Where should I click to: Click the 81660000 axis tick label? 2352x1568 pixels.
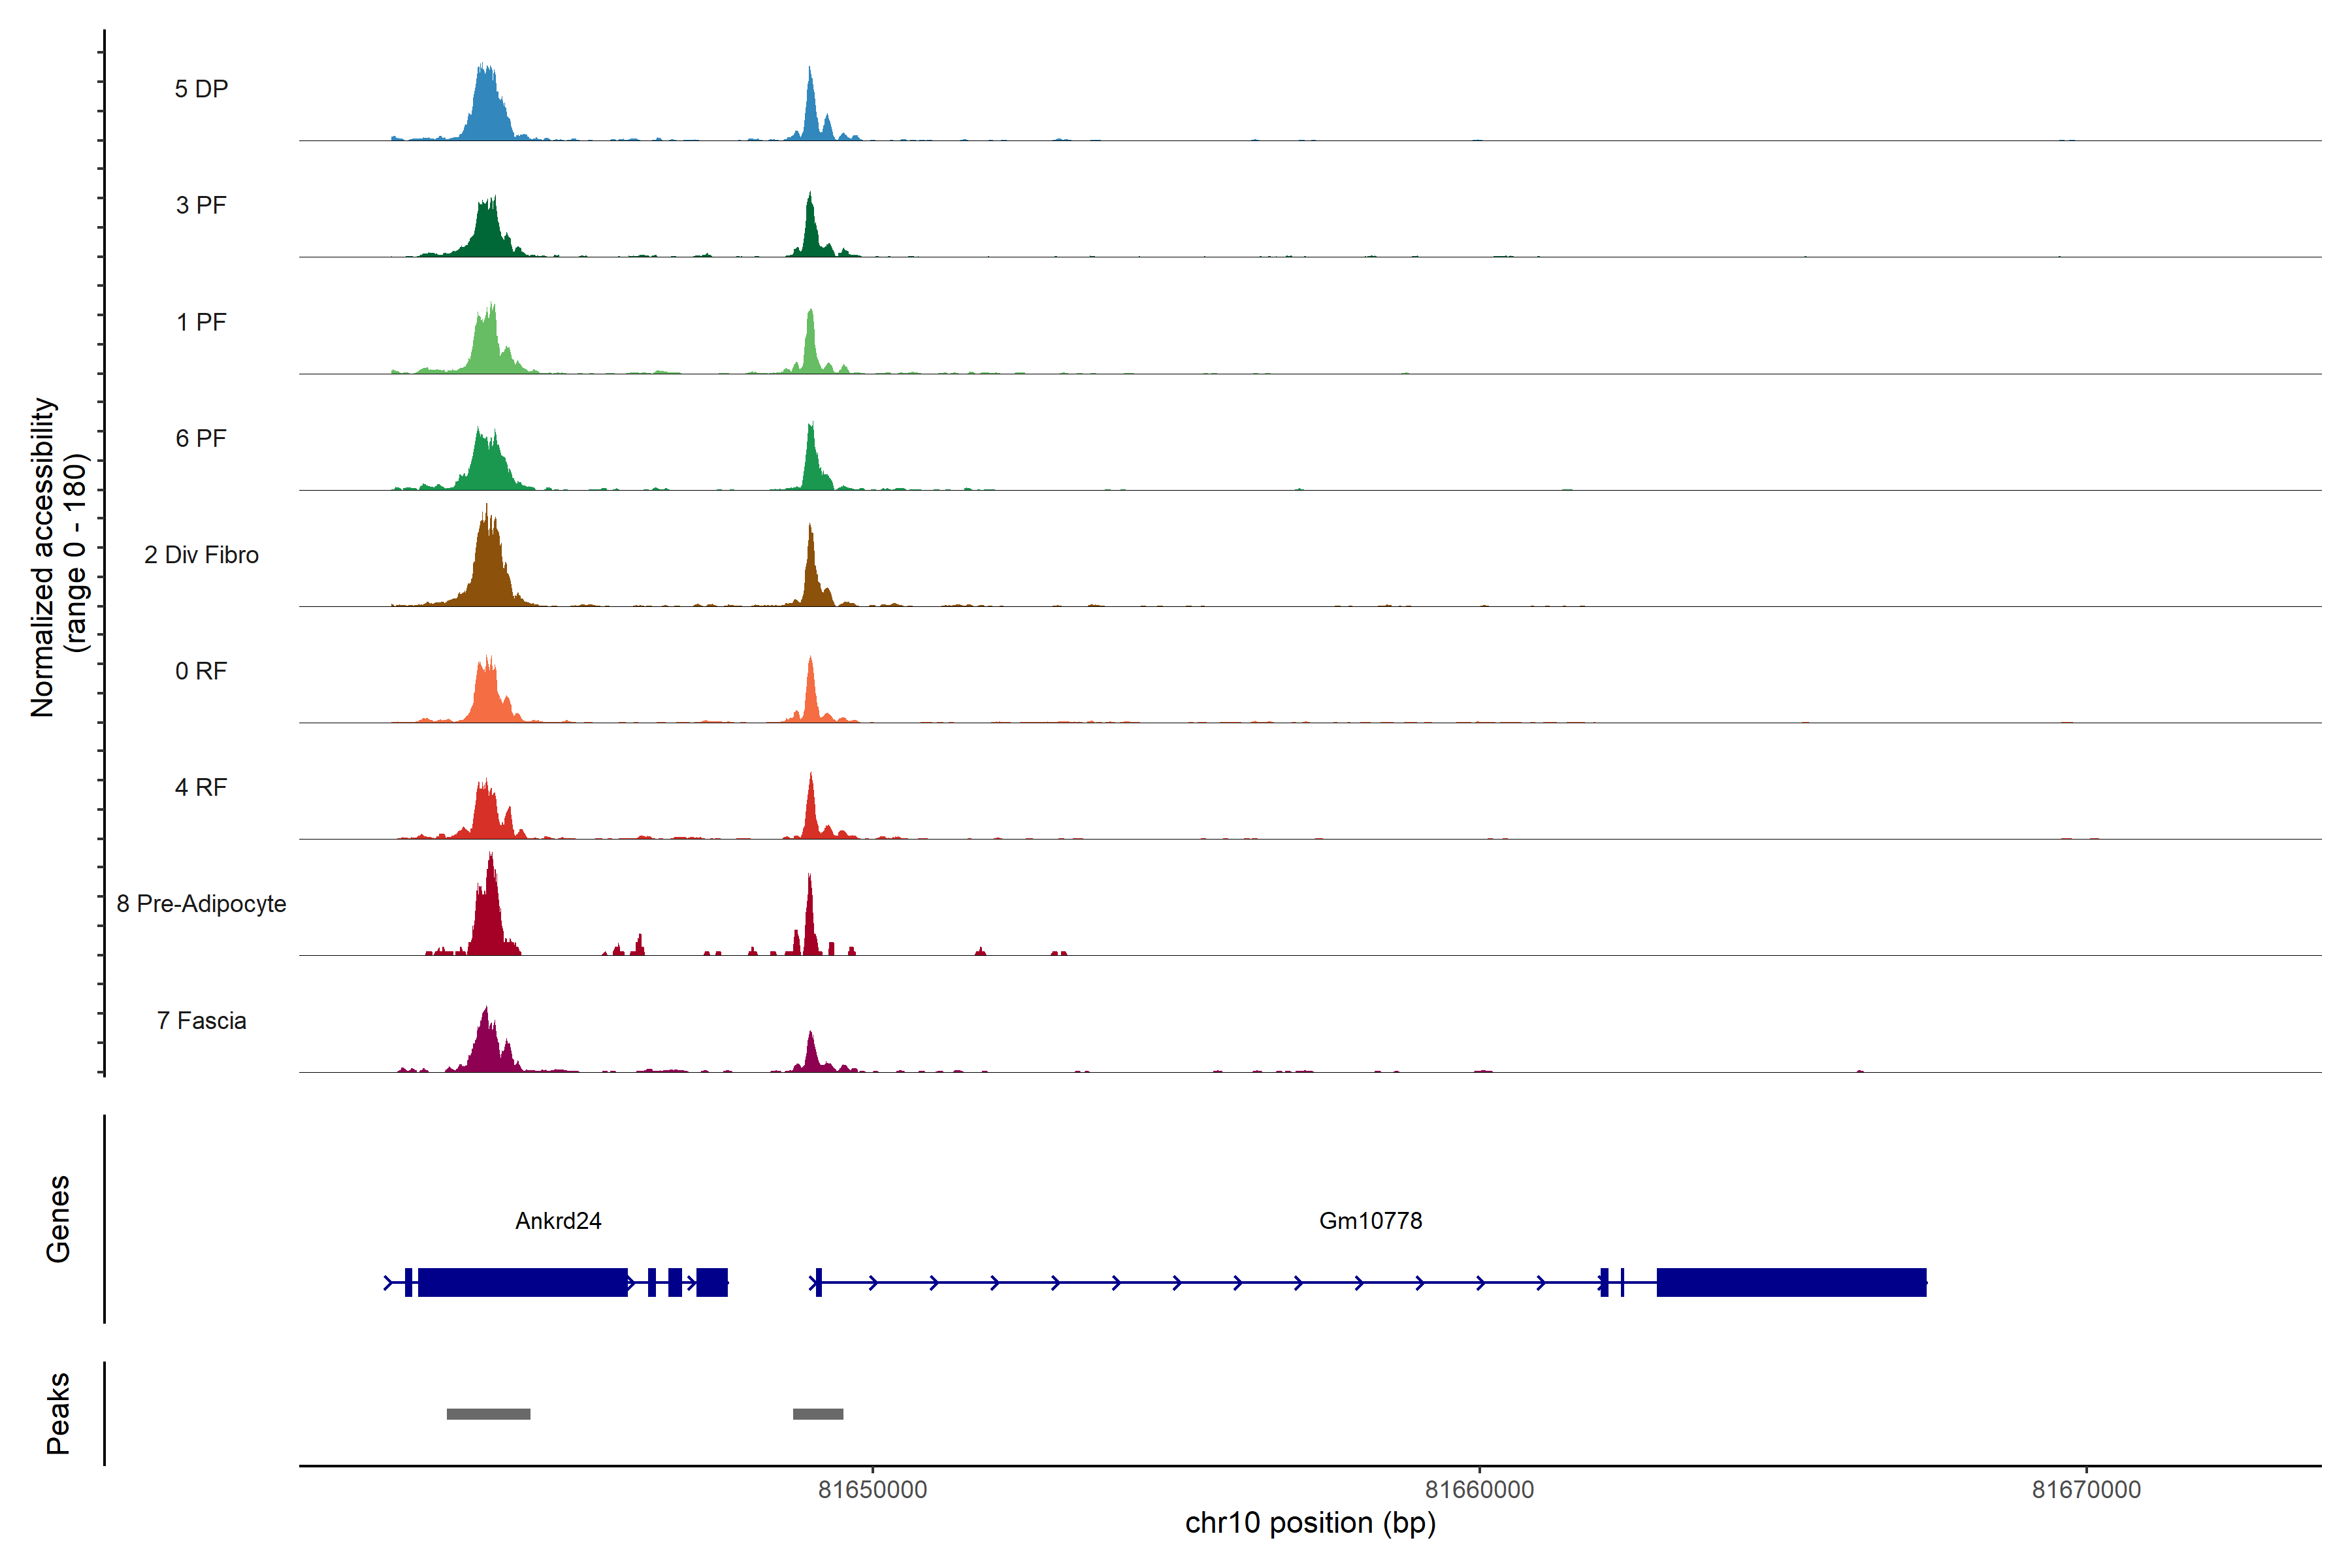point(1479,1490)
